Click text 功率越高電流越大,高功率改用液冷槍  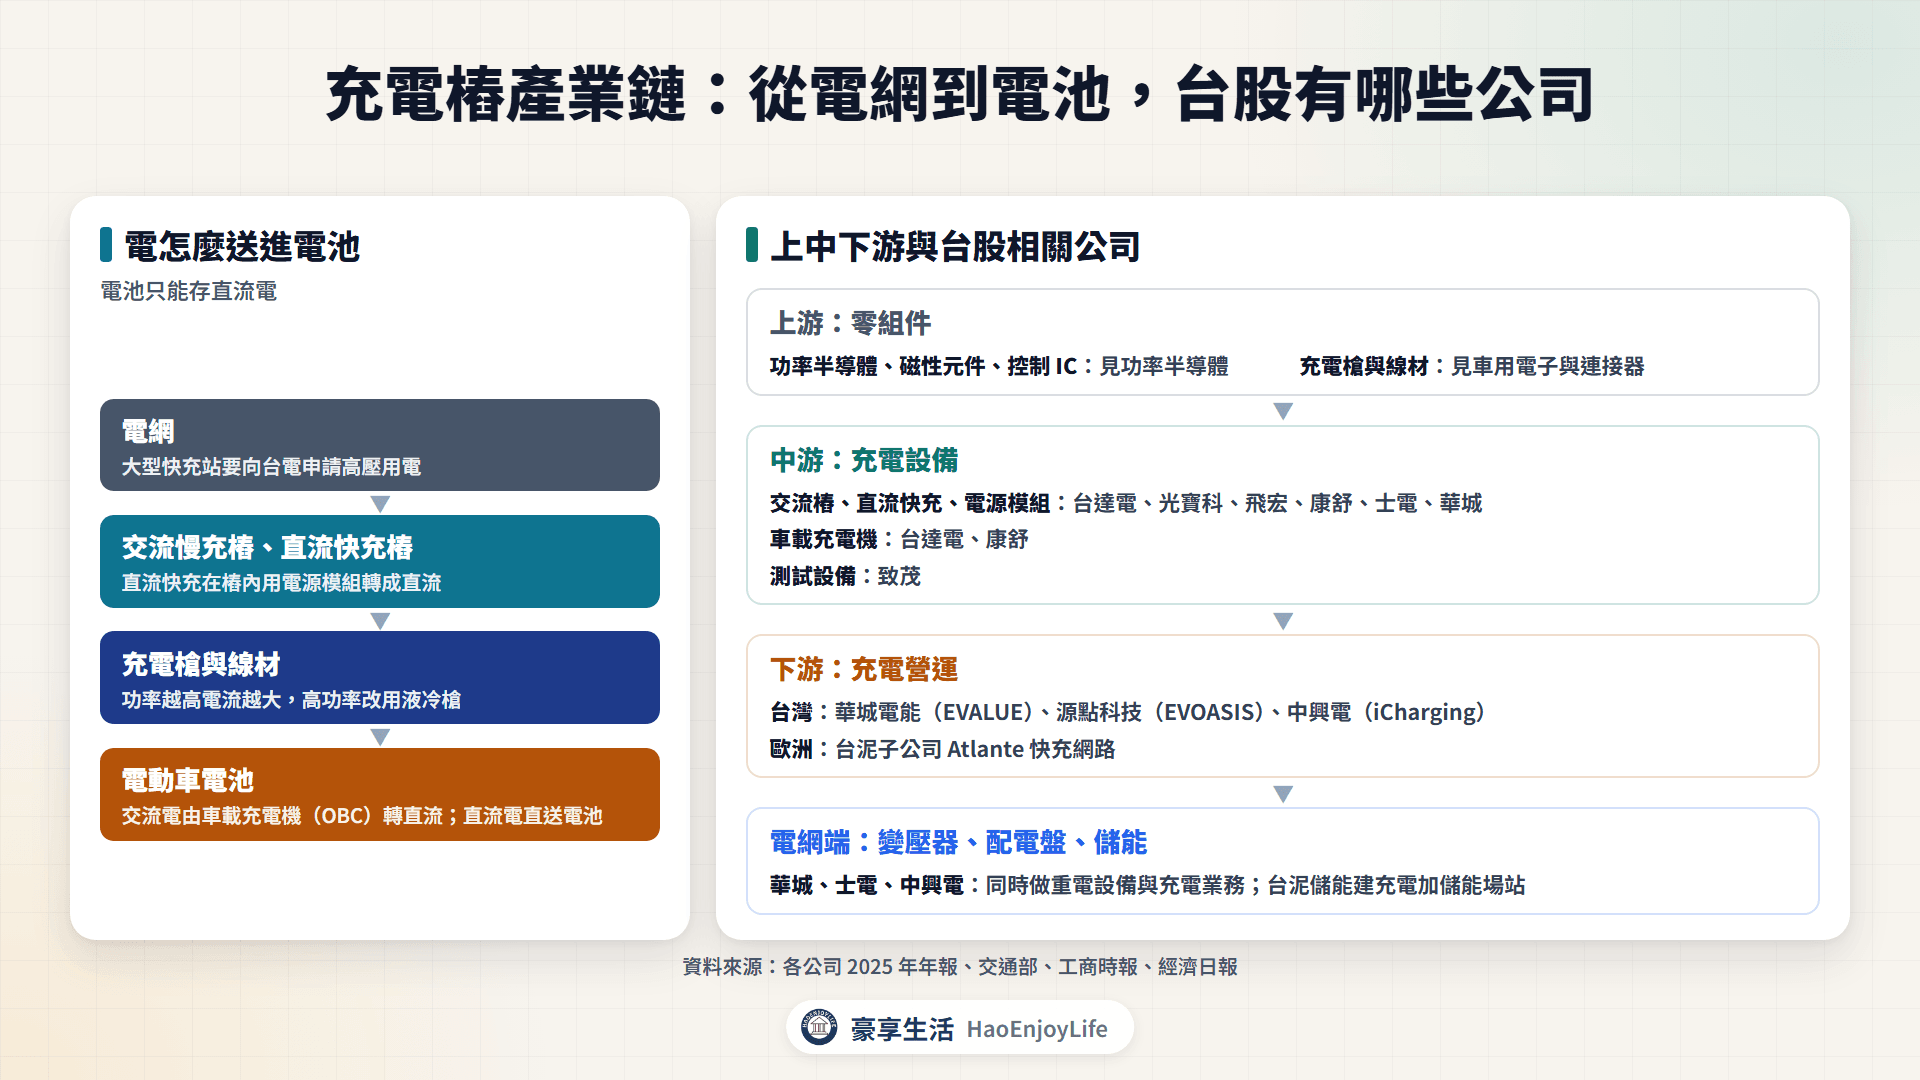(x=291, y=700)
